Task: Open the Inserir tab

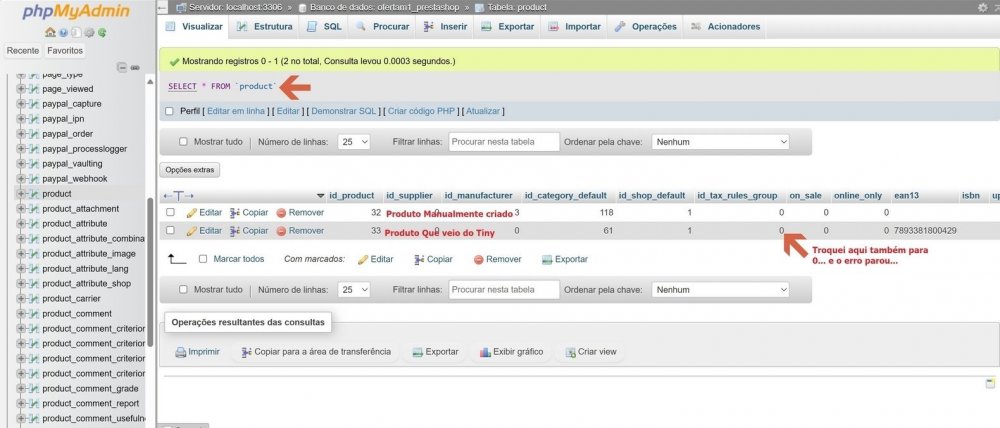Action: pyautogui.click(x=445, y=27)
